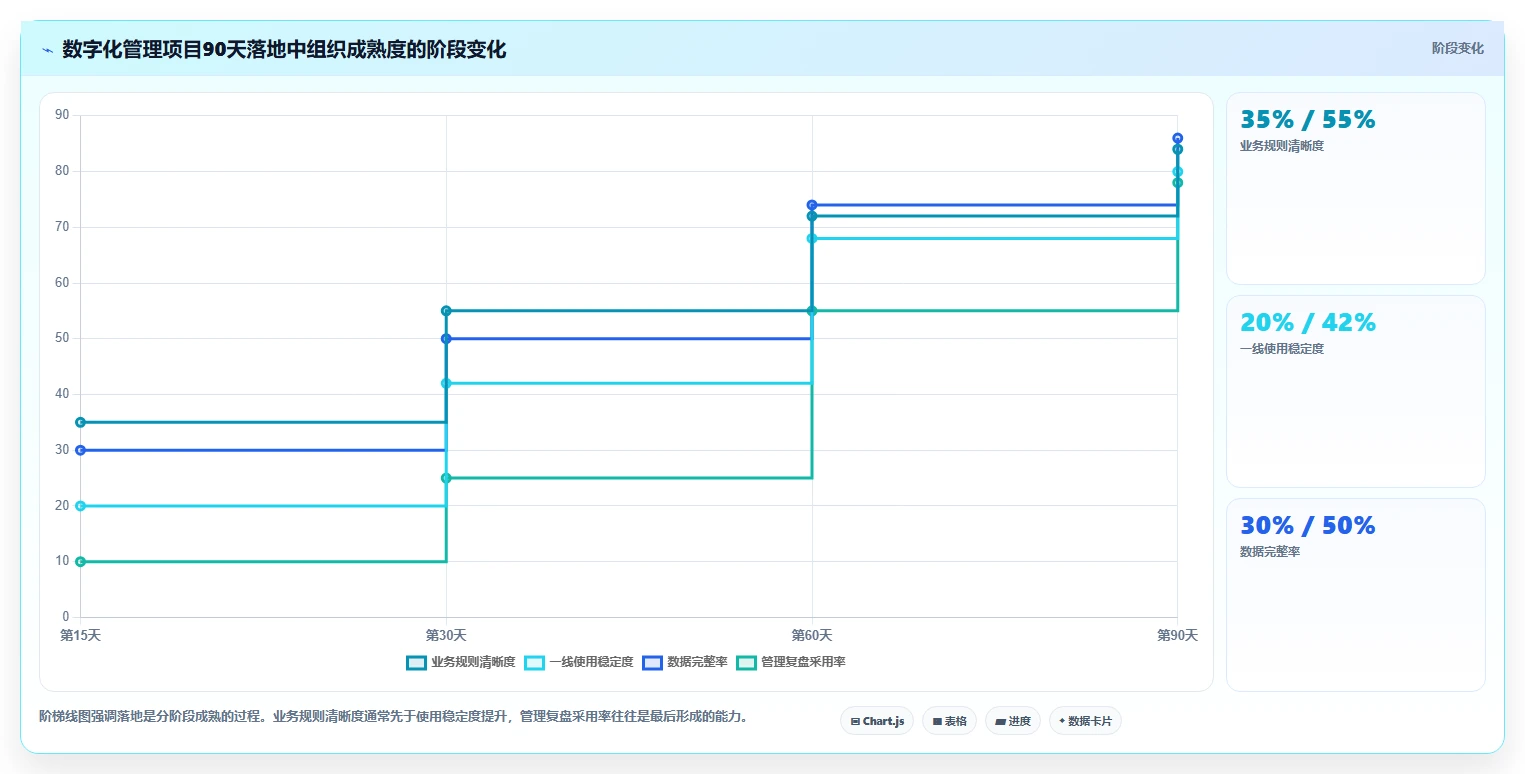Click the 第30天 x-axis label
The height and width of the screenshot is (774, 1525).
pyautogui.click(x=446, y=635)
